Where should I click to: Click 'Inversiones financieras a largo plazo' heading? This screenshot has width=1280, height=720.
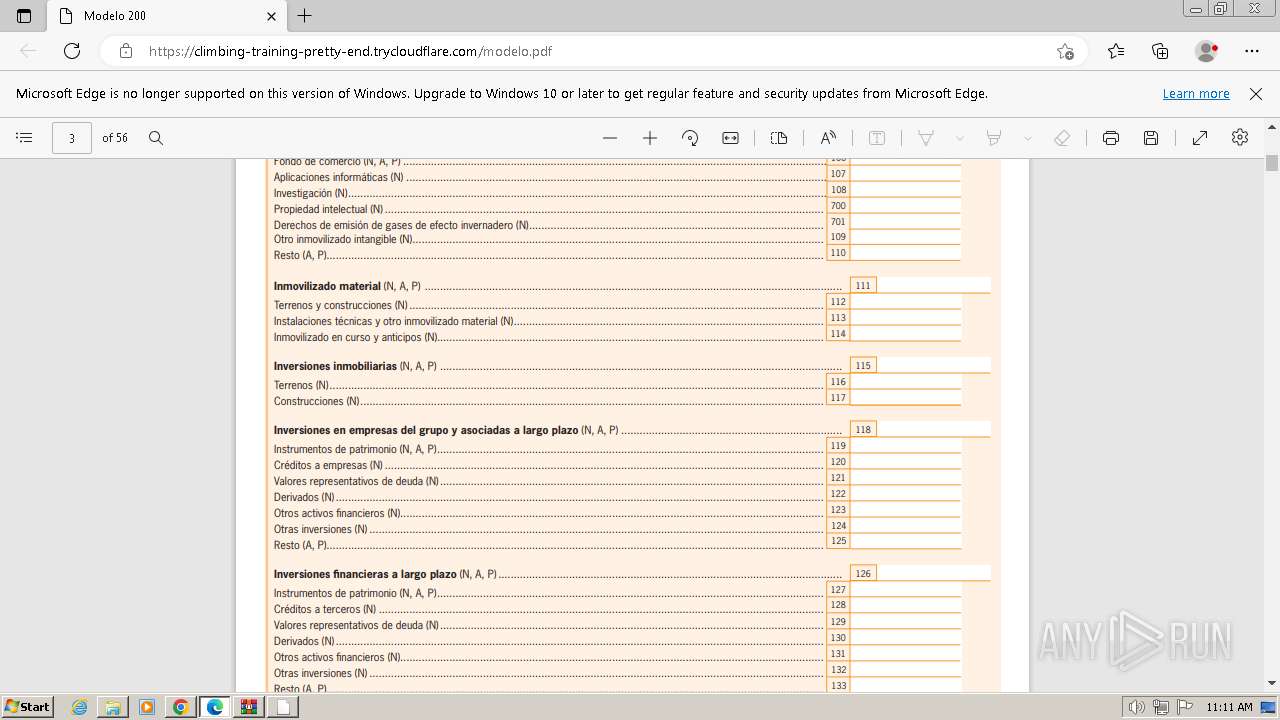point(365,574)
